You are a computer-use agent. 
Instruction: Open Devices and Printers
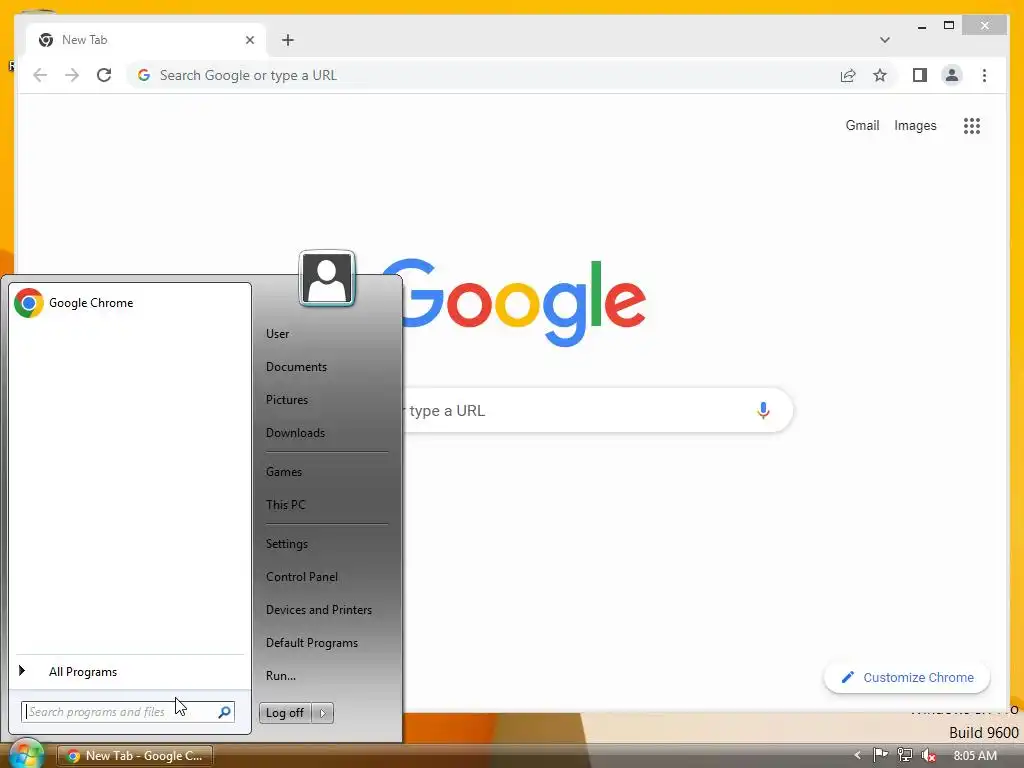(319, 609)
